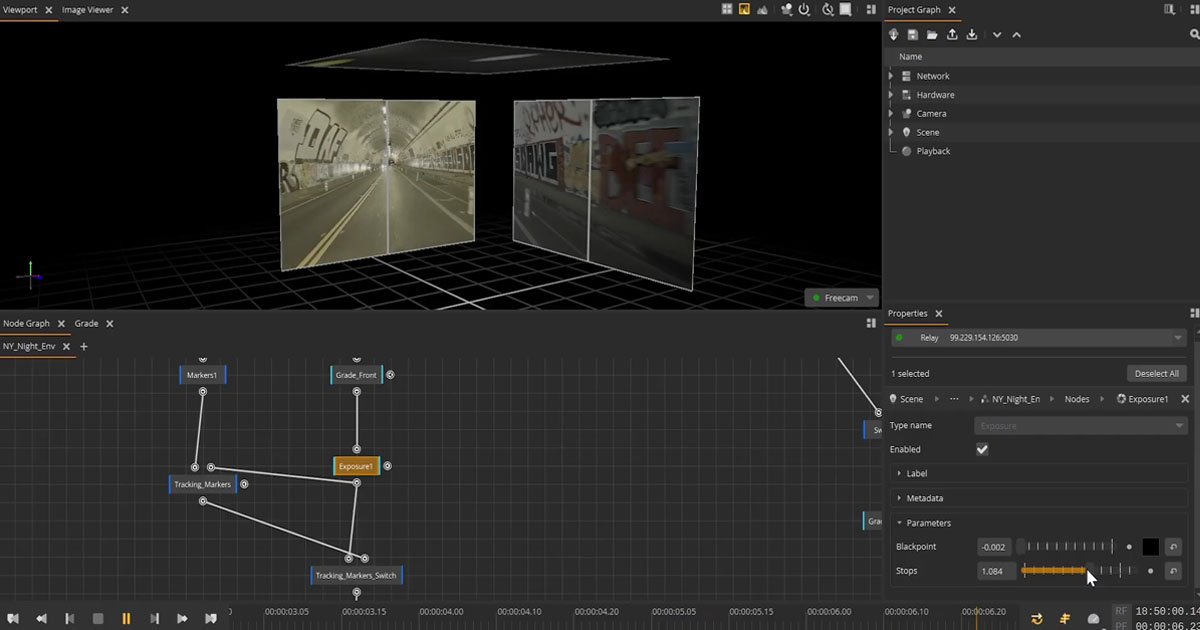This screenshot has width=1200, height=630.
Task: Select the Grade_Front node
Action: coord(356,375)
